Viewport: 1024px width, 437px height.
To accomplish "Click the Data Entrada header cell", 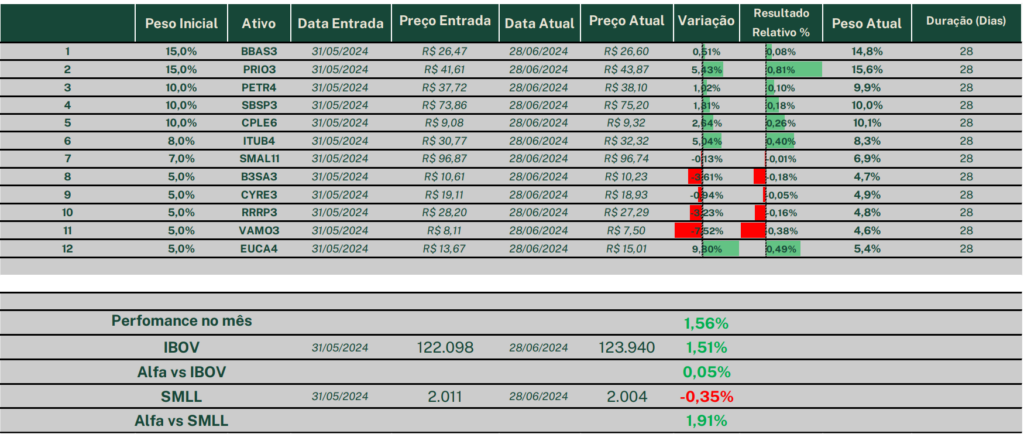I will 340,24.
